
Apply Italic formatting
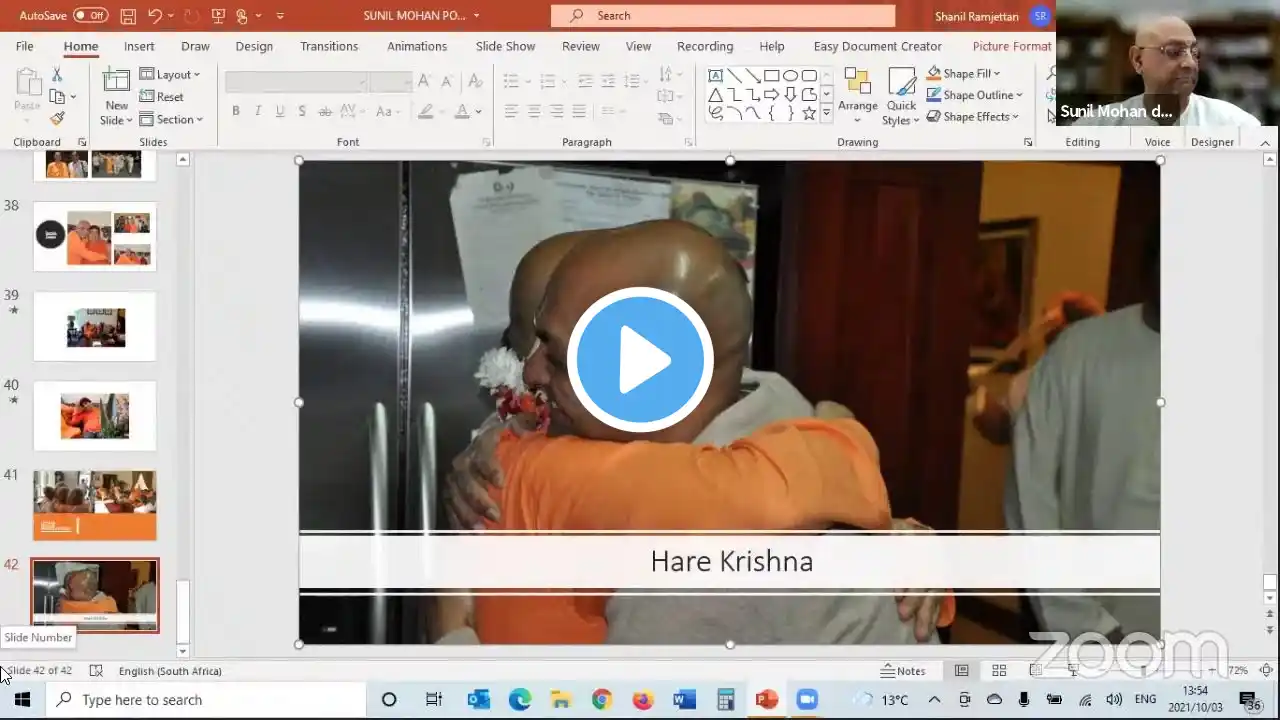click(x=258, y=111)
